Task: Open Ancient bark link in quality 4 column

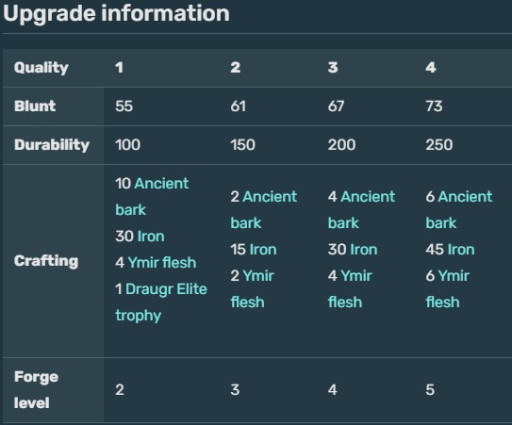Action: [459, 210]
